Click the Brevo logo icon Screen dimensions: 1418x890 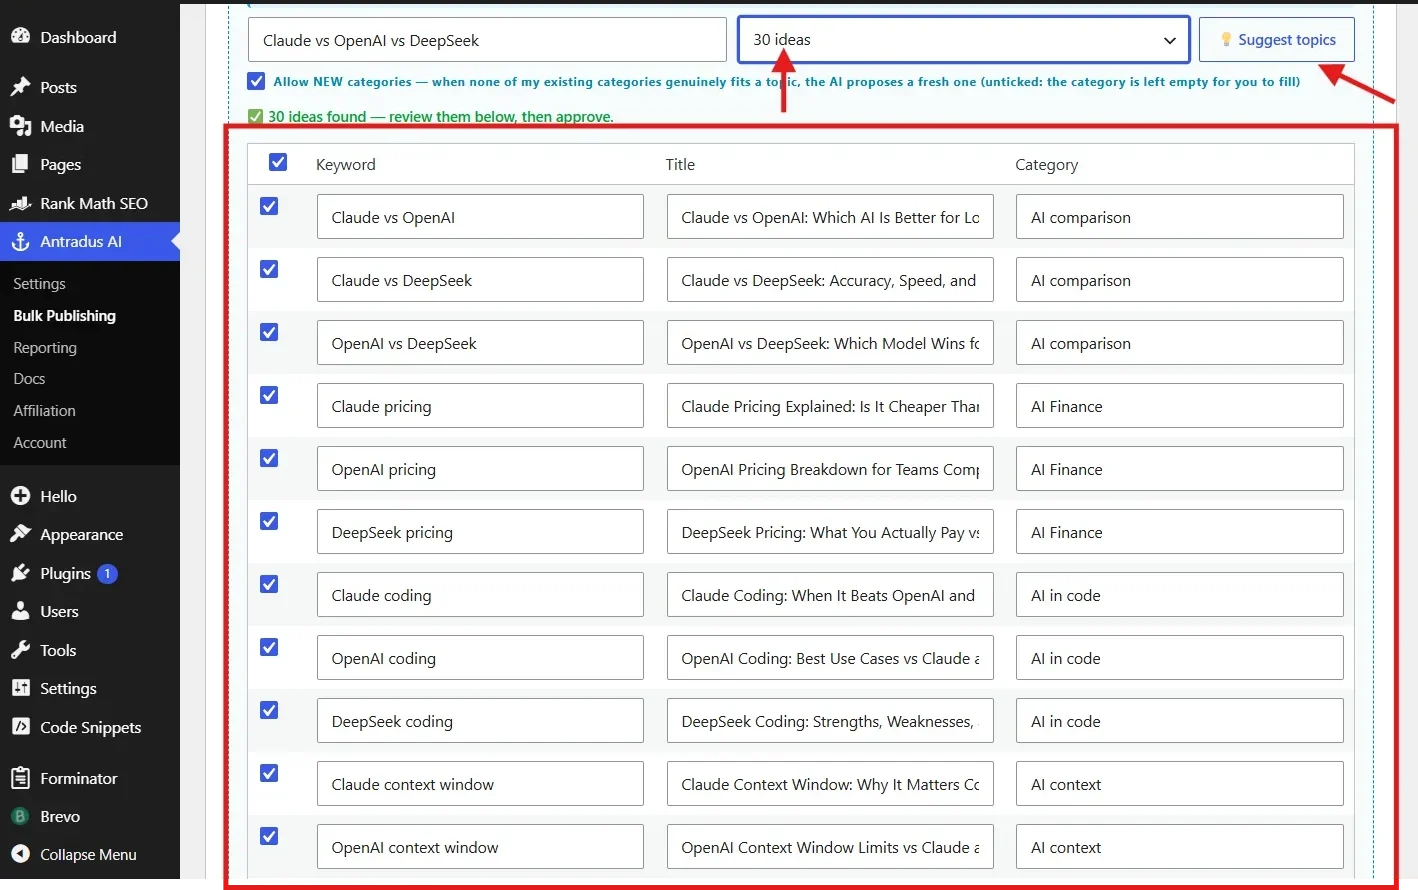tap(20, 816)
